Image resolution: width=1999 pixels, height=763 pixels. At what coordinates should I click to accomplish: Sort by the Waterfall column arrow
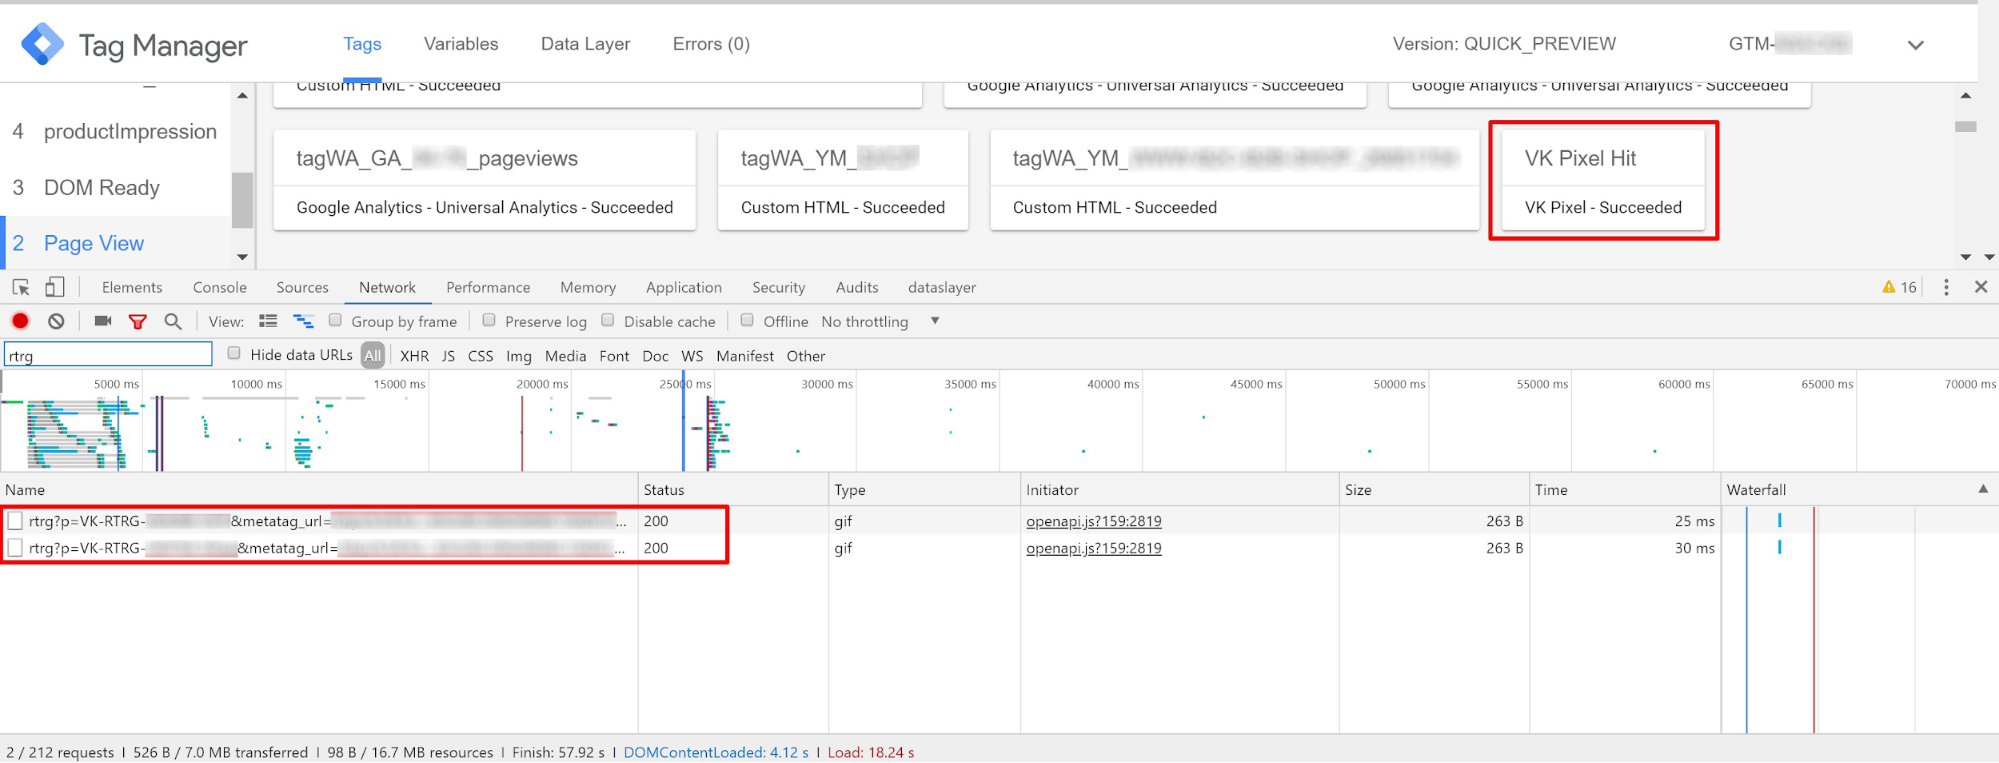coord(1982,489)
